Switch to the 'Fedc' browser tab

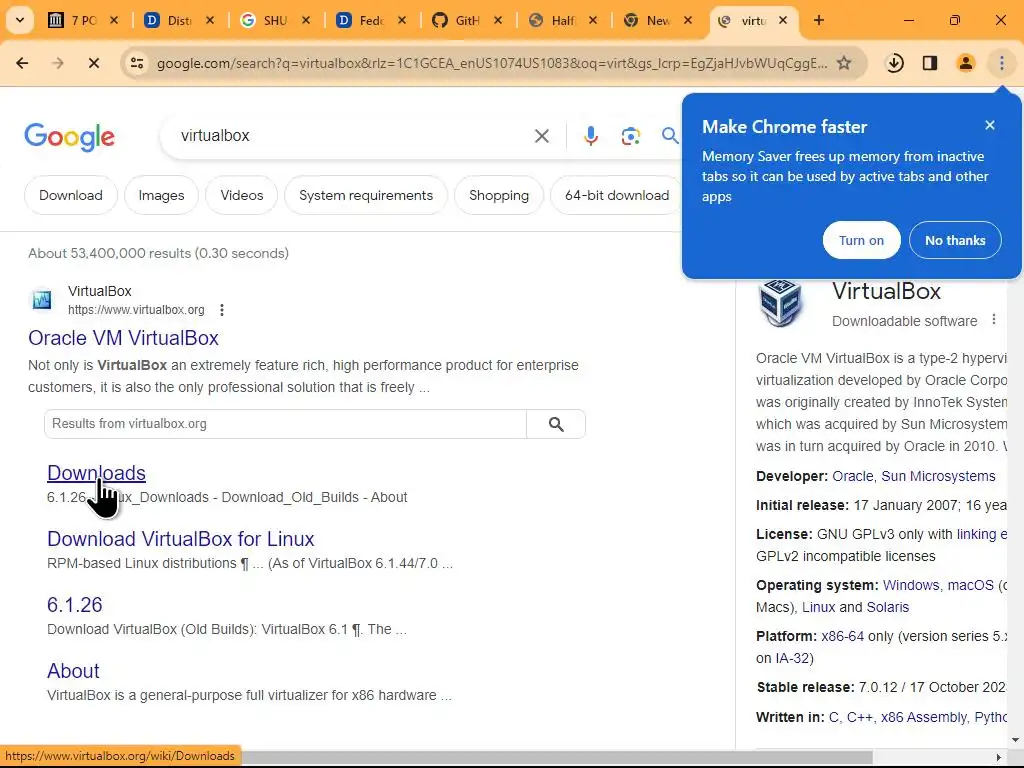pos(371,20)
